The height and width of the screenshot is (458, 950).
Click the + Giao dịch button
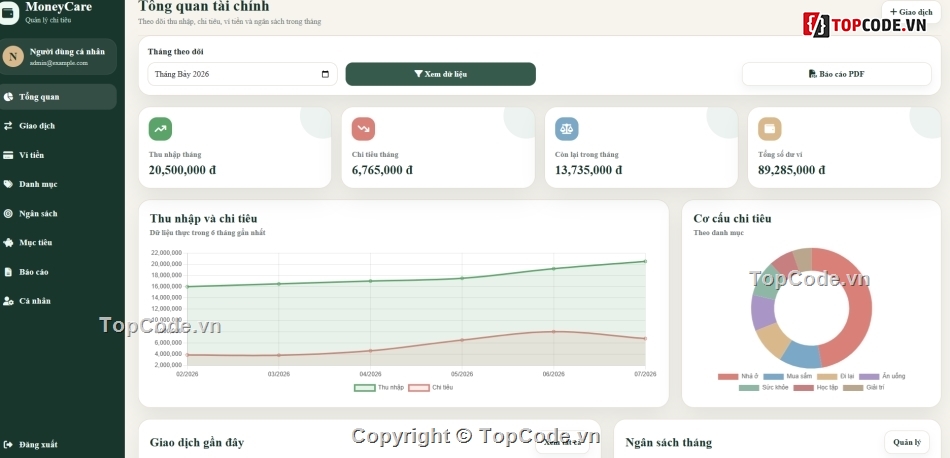[911, 12]
